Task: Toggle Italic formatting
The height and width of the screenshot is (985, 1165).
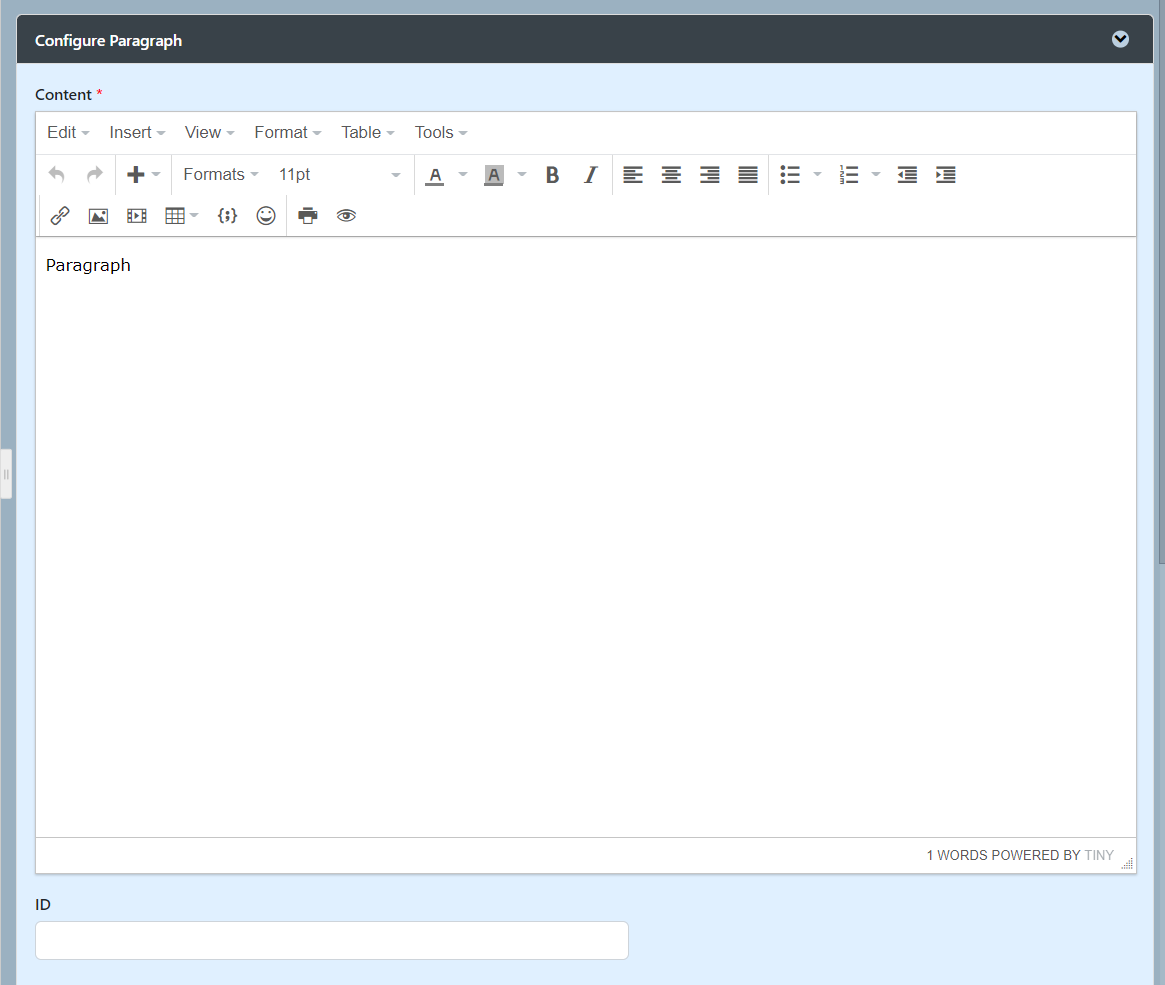Action: tap(590, 175)
